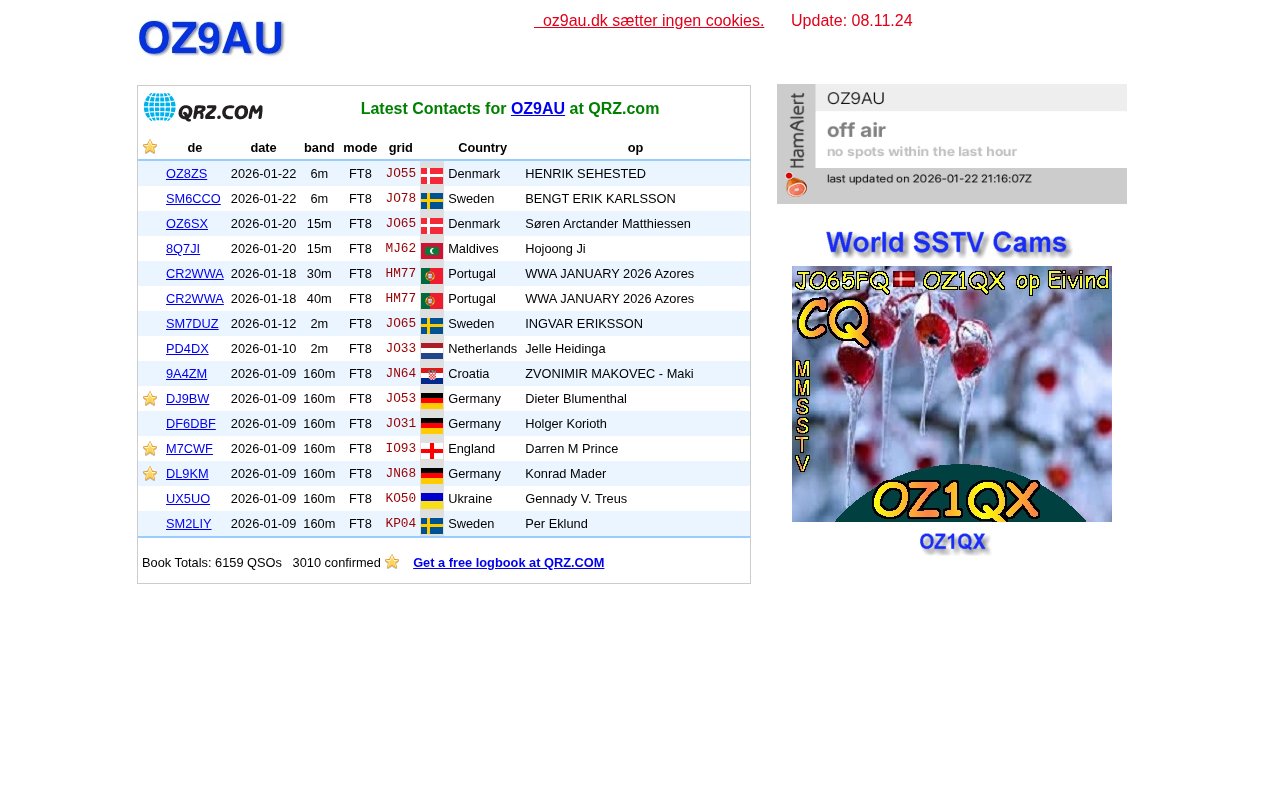The height and width of the screenshot is (800, 1280).
Task: Click the Denmark flag in OZ8ZS row
Action: tap(432, 175)
